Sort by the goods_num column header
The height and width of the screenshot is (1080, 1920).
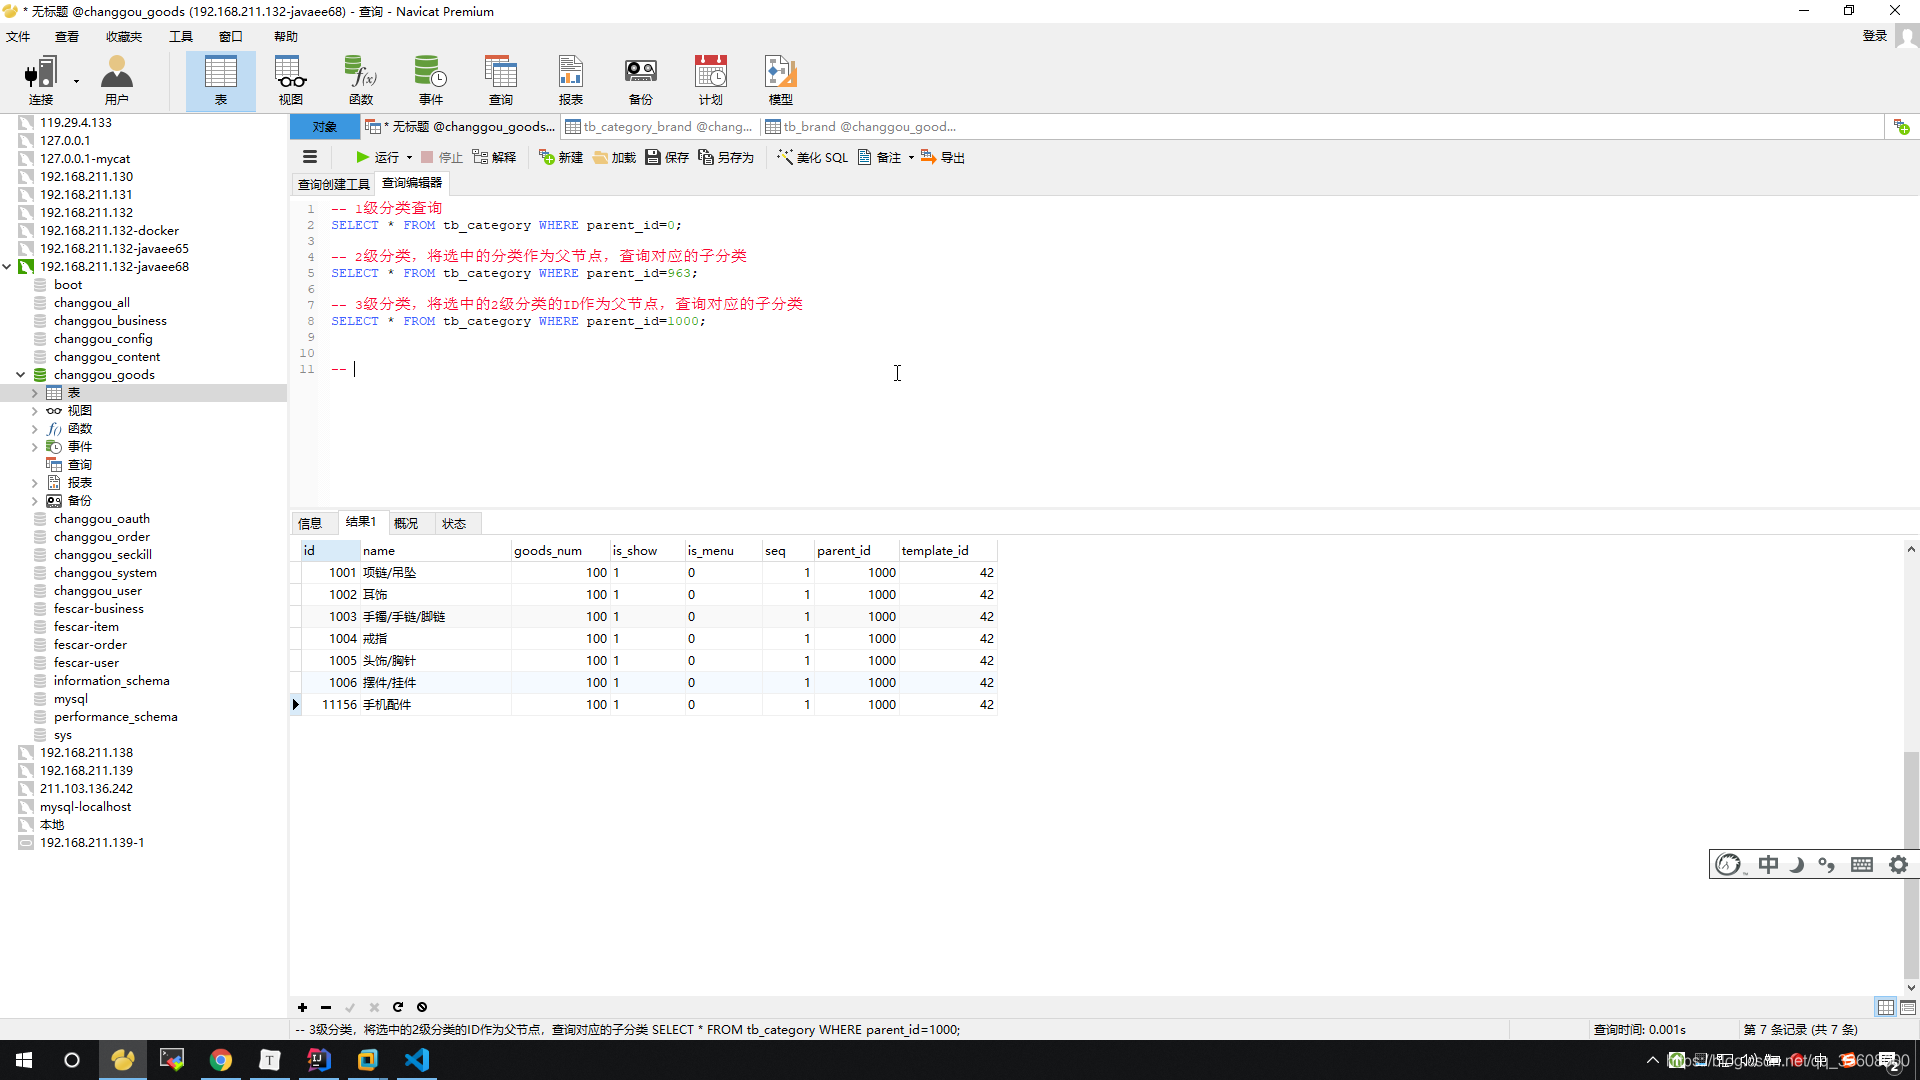[x=560, y=550]
